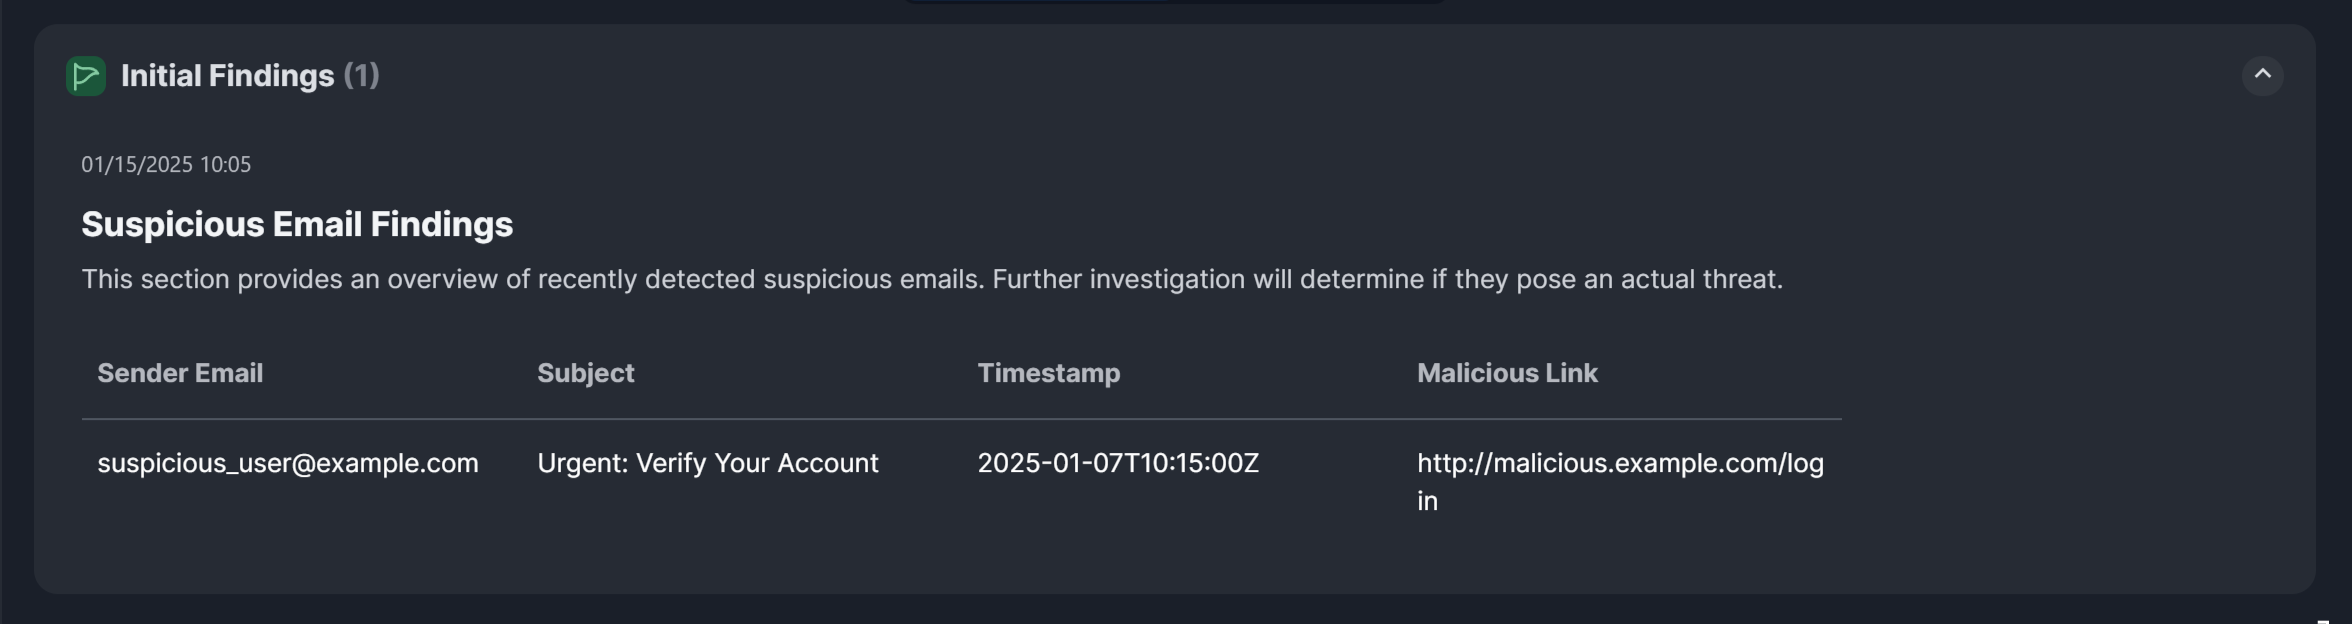Click the findings count (1) badge
The width and height of the screenshot is (2352, 624).
361,76
